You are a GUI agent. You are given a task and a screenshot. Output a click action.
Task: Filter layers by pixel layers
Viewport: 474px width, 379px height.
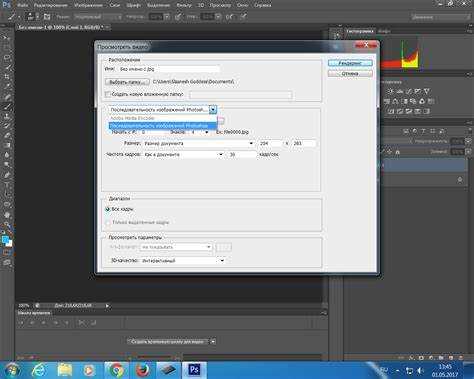pyautogui.click(x=406, y=131)
